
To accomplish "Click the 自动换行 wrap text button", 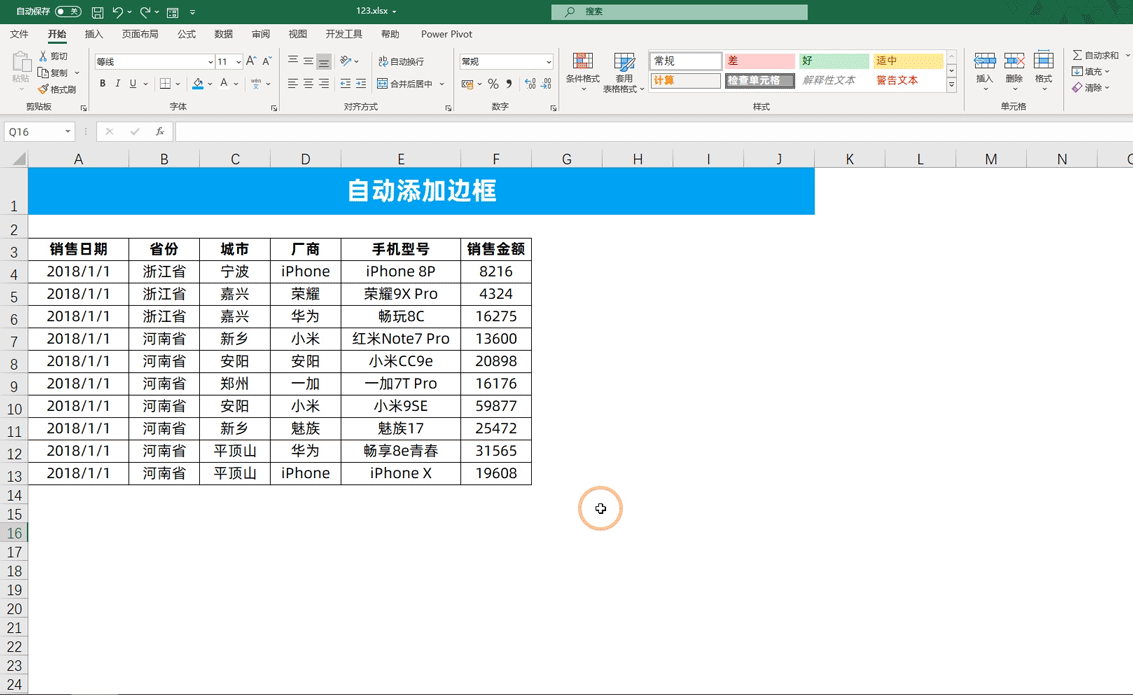I will point(401,61).
